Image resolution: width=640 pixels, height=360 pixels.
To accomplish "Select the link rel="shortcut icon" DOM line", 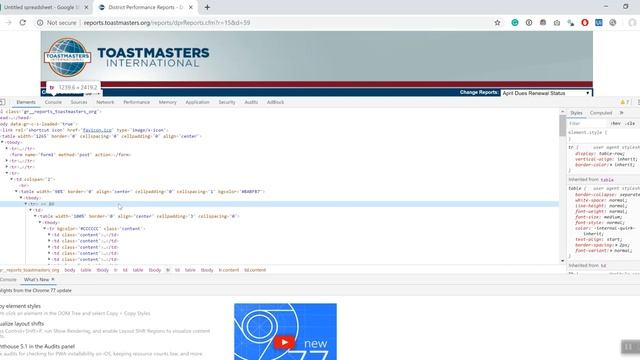I will (84, 130).
